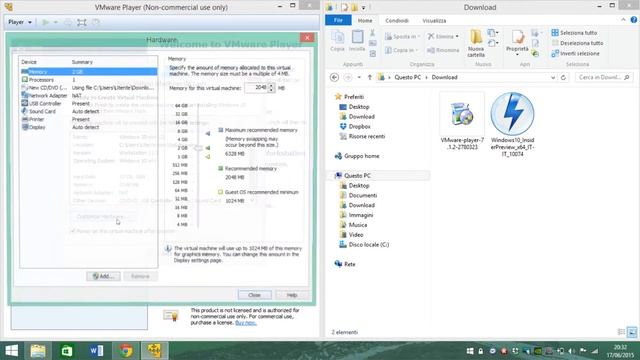Click the Incolla ribbon icon
Screen dimensions: 640x360
[x=357, y=41]
